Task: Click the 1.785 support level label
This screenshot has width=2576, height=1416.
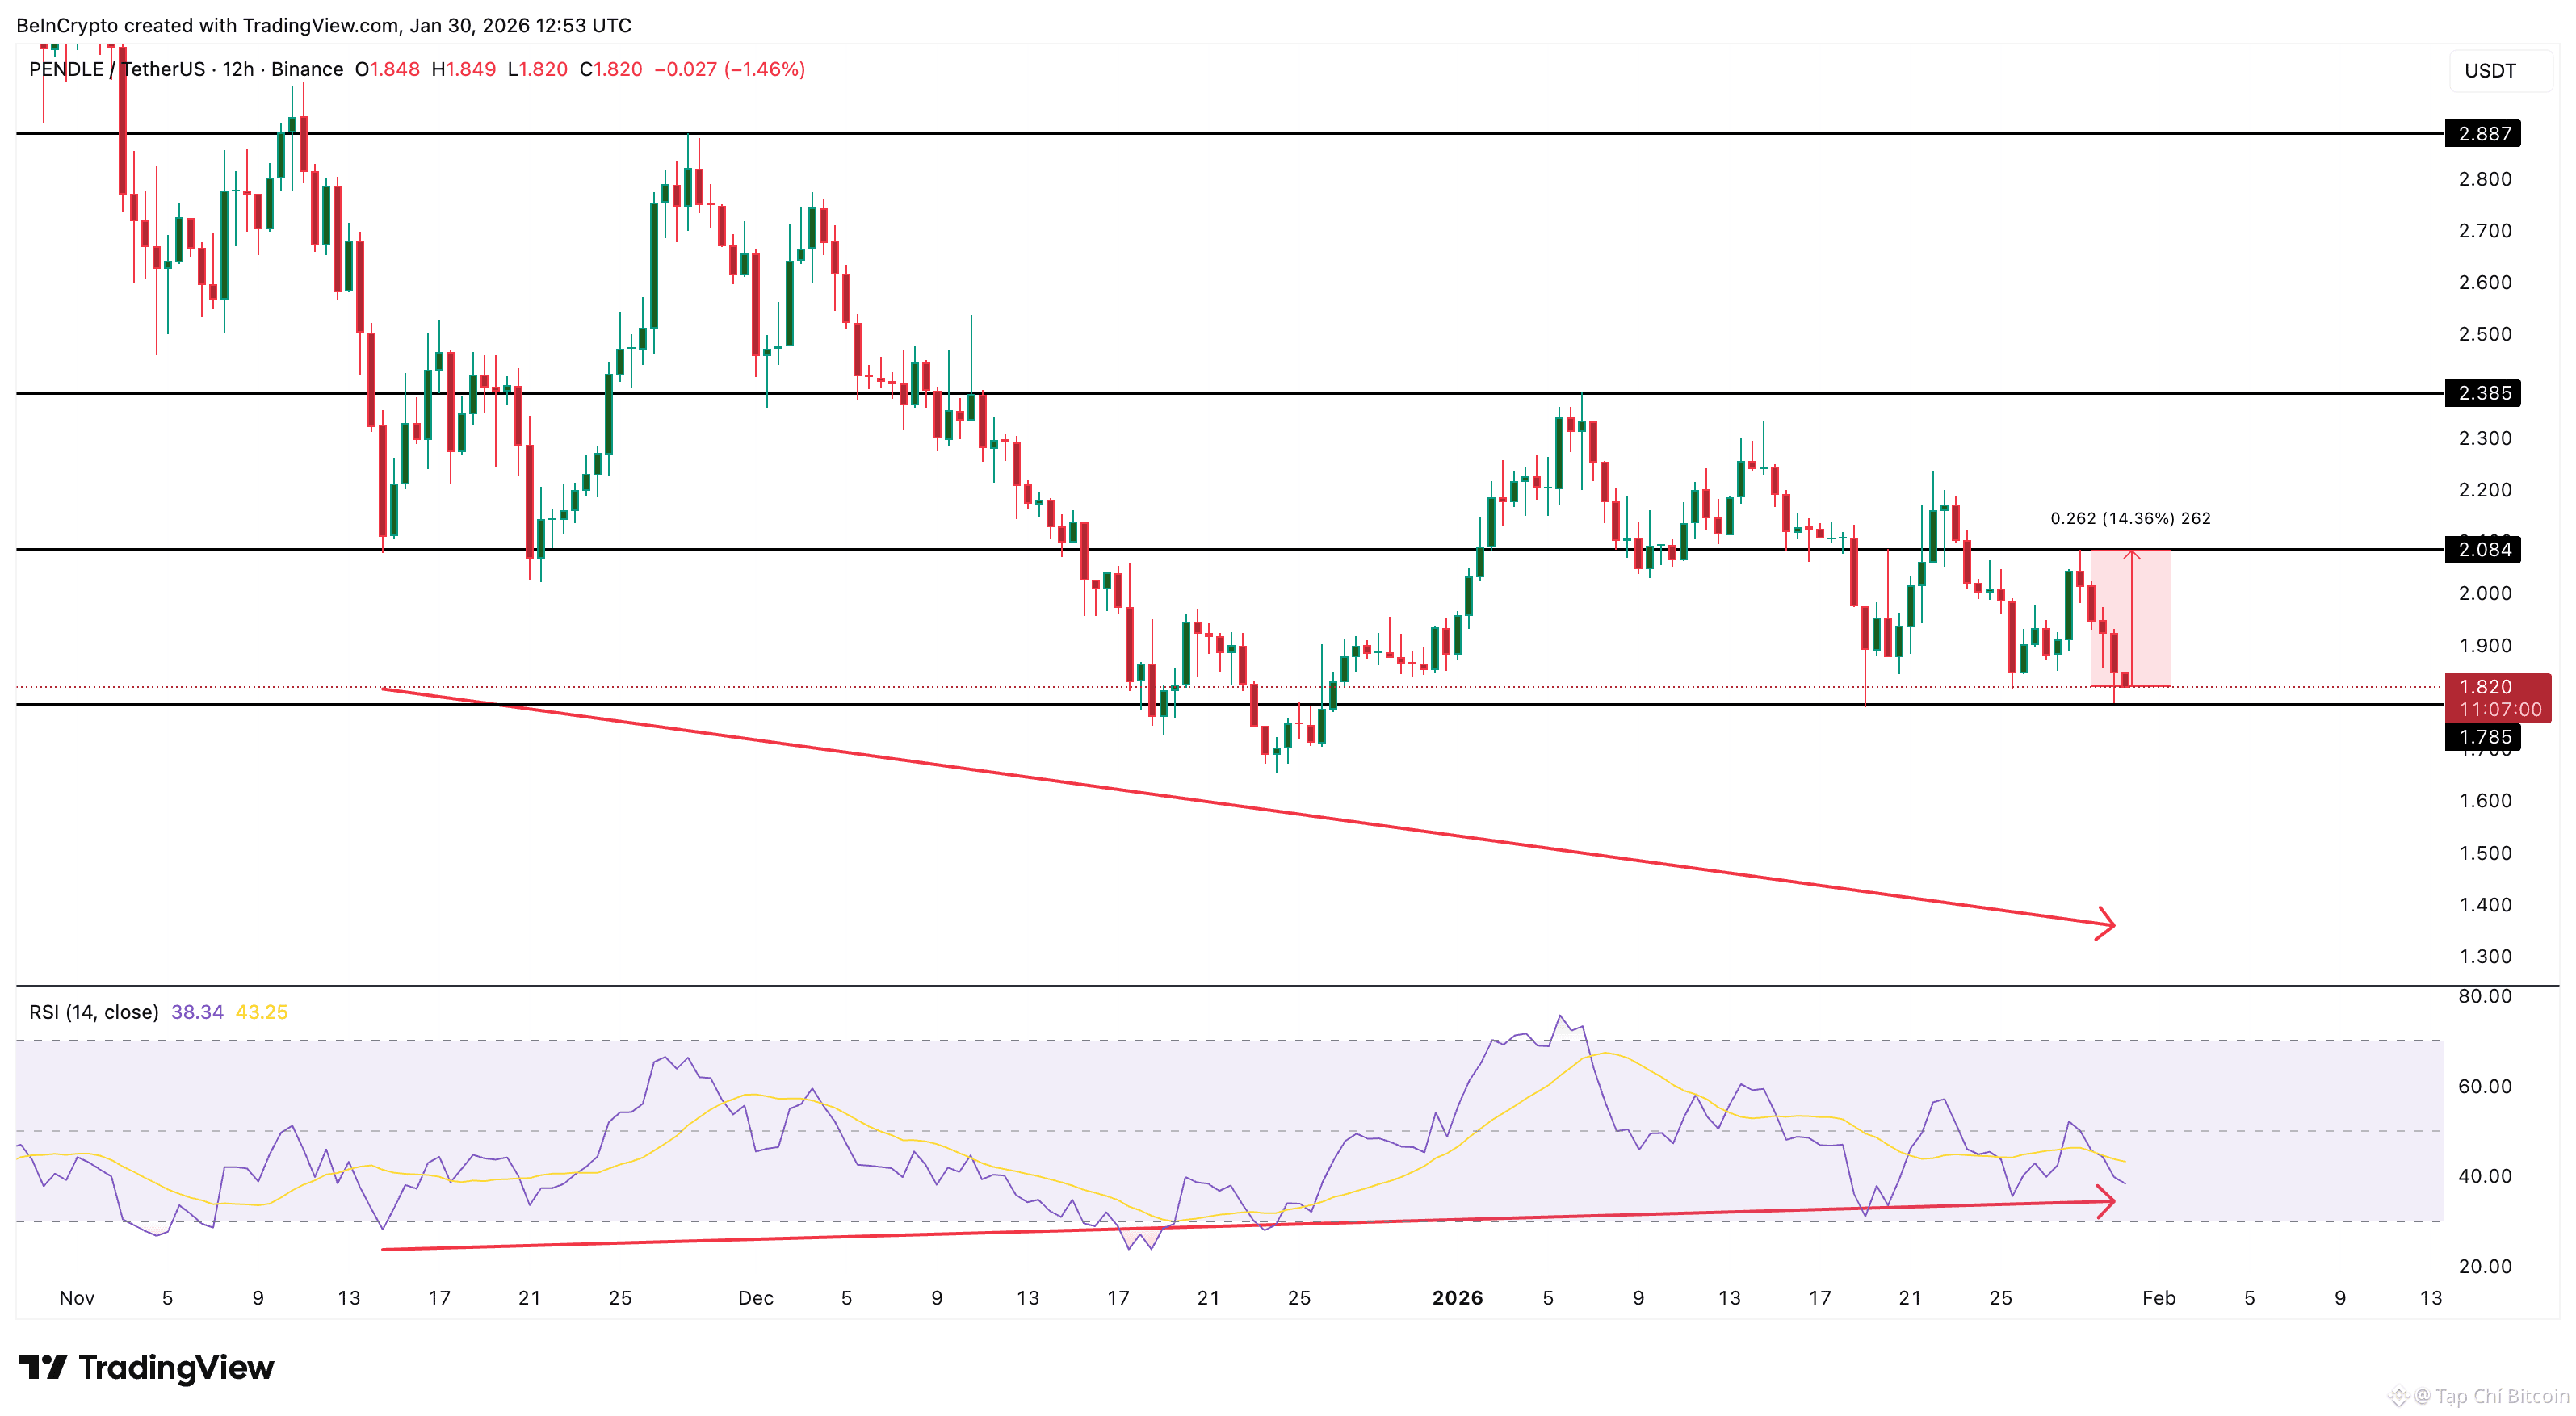Action: pos(2483,737)
